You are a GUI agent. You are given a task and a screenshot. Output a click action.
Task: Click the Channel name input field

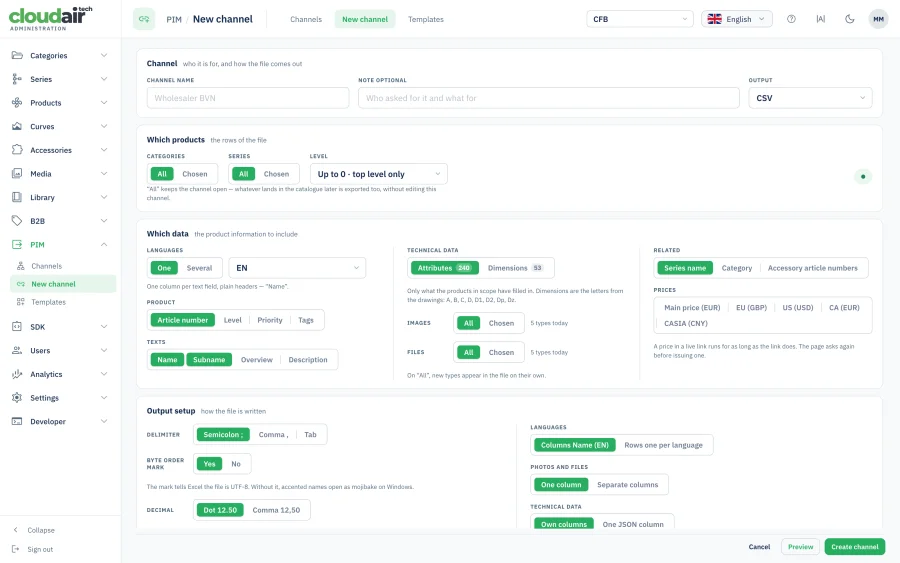tap(248, 98)
